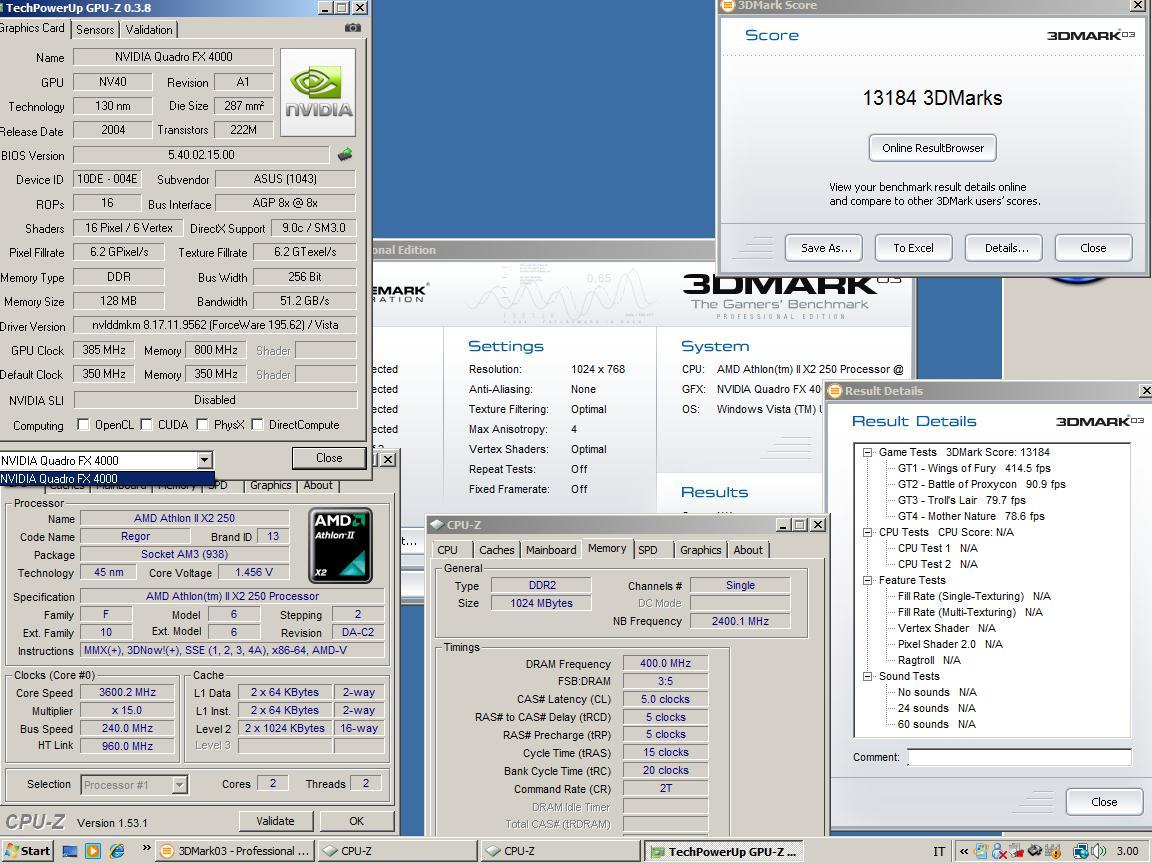Switch to second CPU-Z taskbar button
The width and height of the screenshot is (1152, 864).
click(561, 851)
